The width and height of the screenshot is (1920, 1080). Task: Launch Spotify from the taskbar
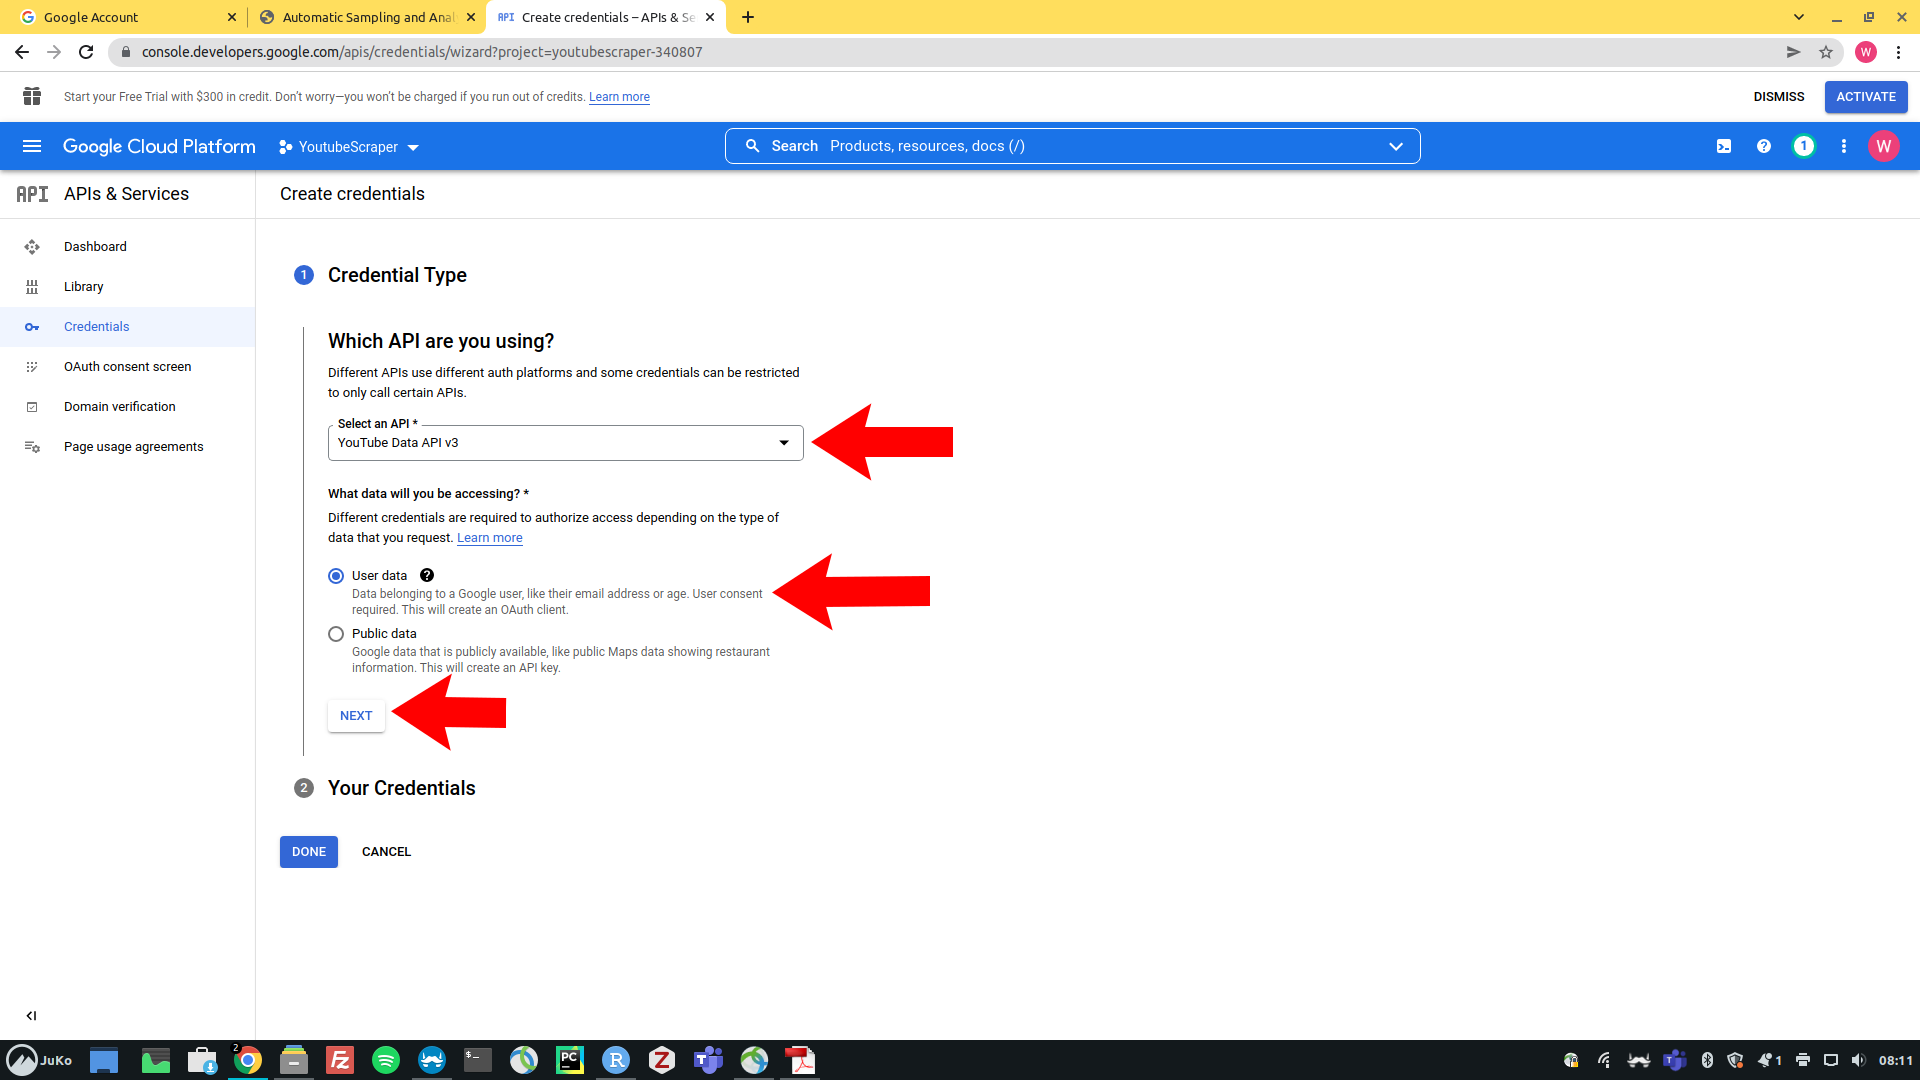[x=386, y=1060]
